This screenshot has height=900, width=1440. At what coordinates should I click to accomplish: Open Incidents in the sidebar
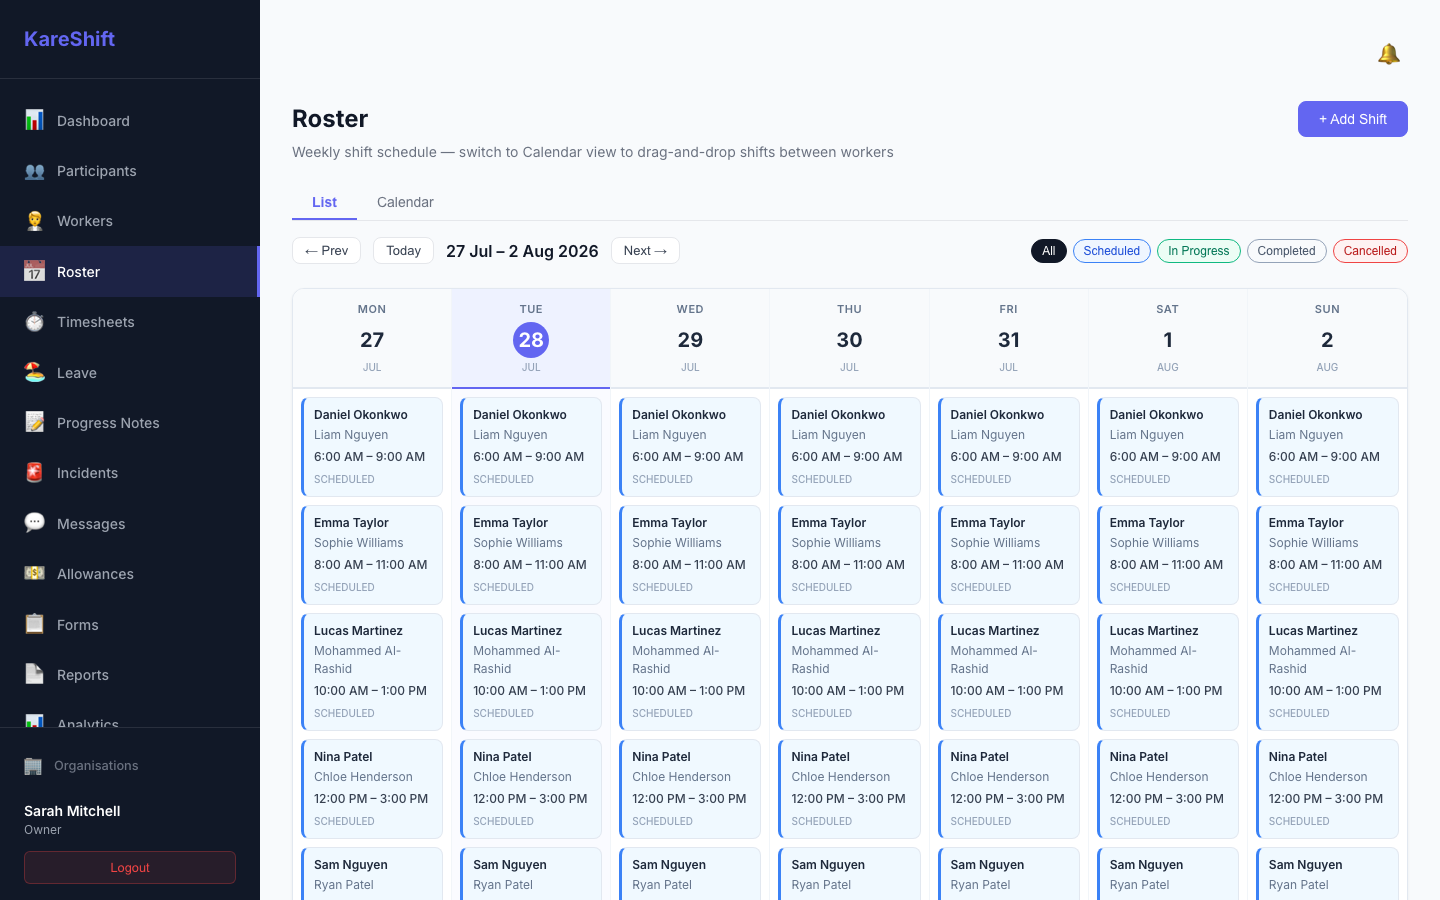pos(130,473)
